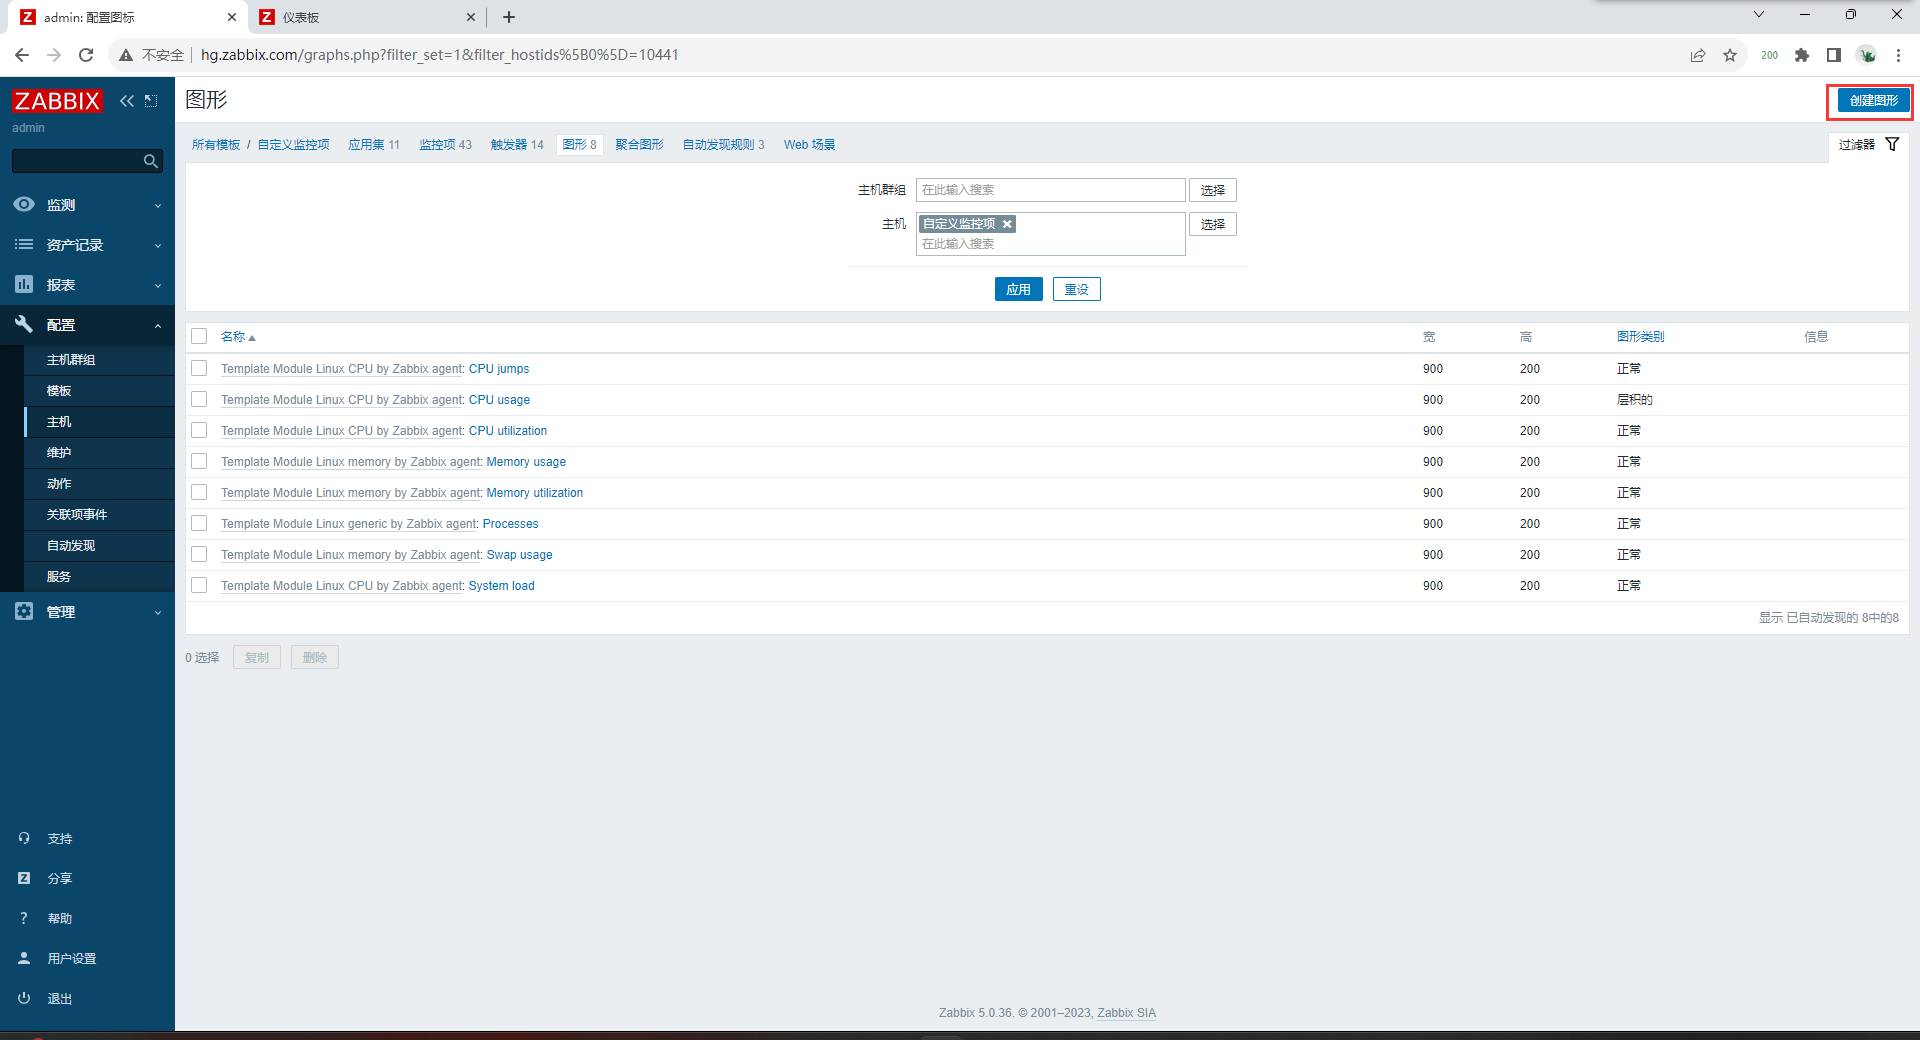Open a new browser tab

(509, 17)
